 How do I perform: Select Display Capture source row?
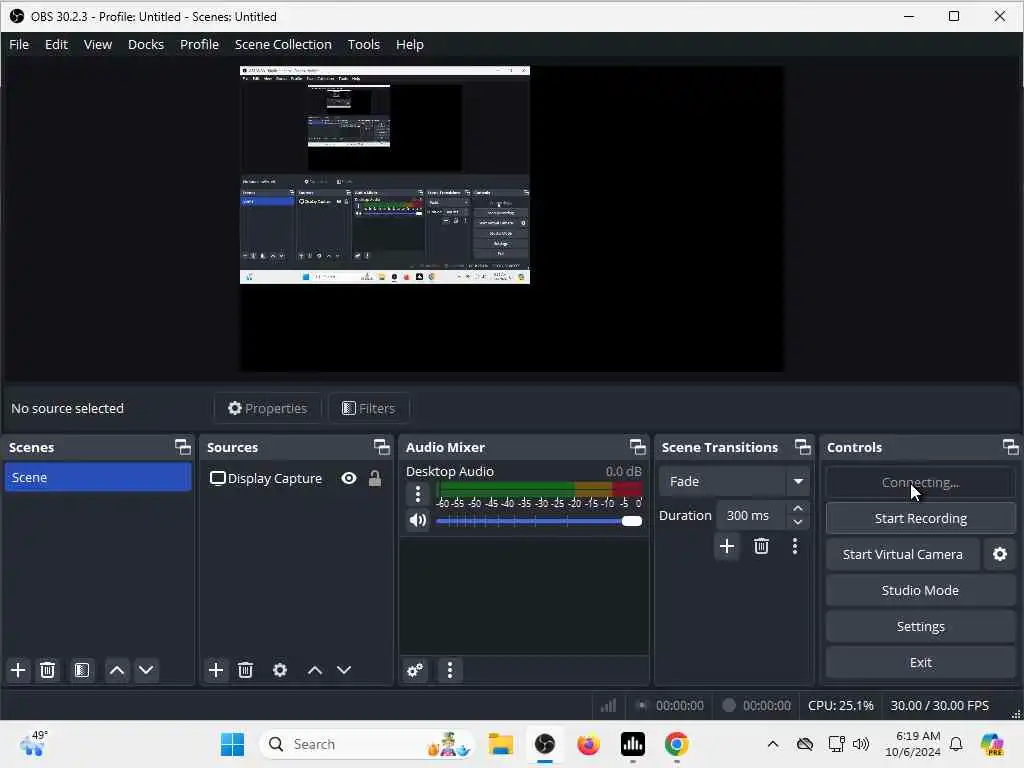pyautogui.click(x=295, y=479)
